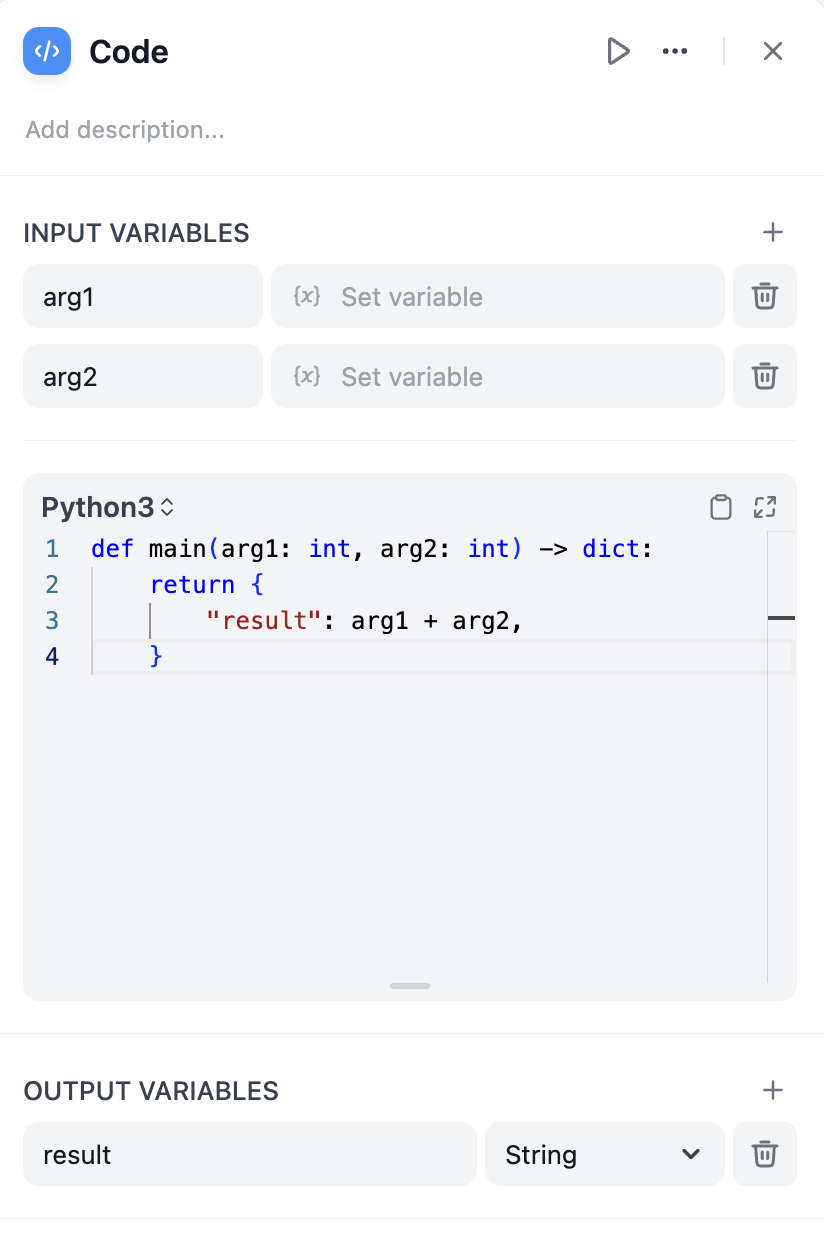Set a variable for arg1
This screenshot has height=1236, width=824.
[497, 296]
